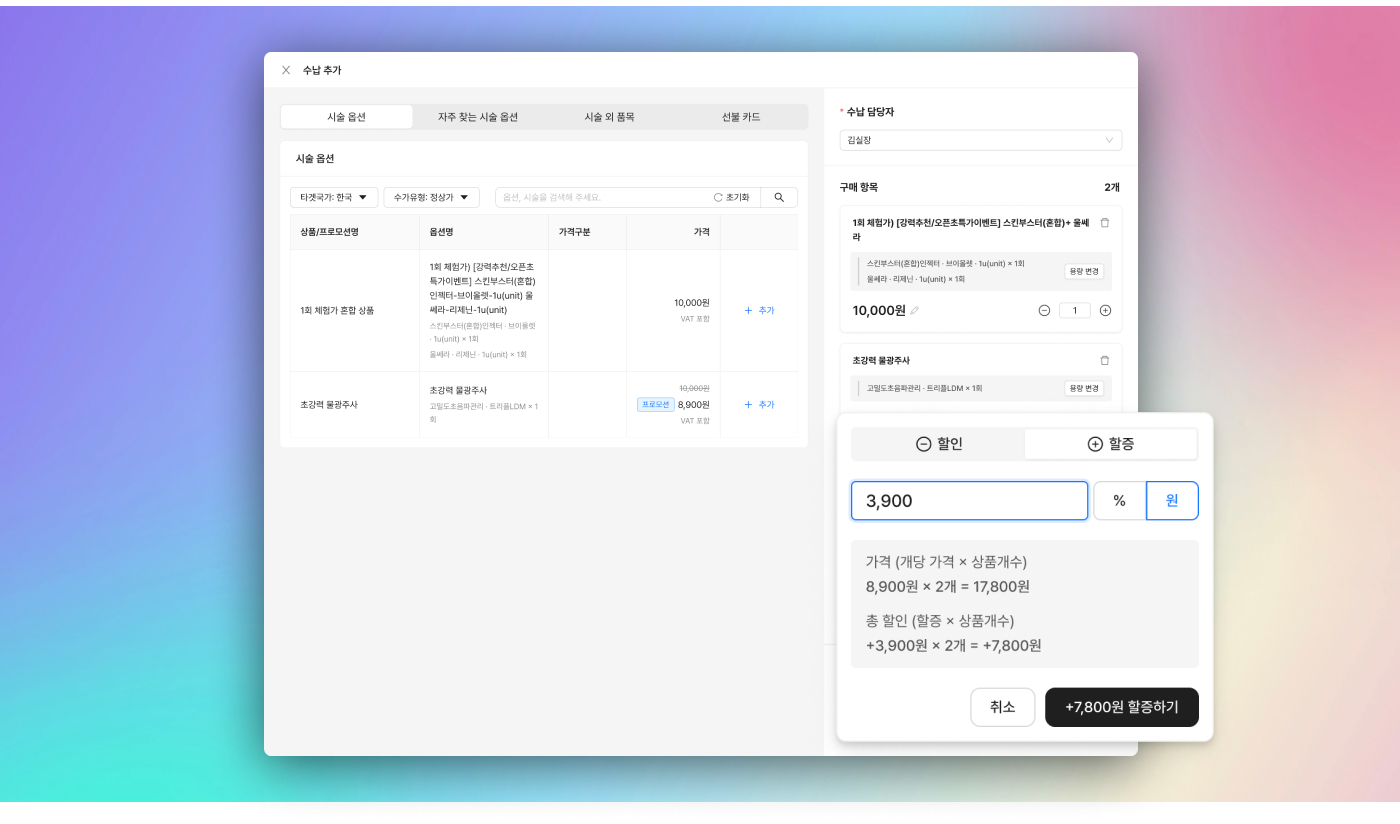Click the 초기화 reset button
The image size is (1400, 824).
(731, 198)
